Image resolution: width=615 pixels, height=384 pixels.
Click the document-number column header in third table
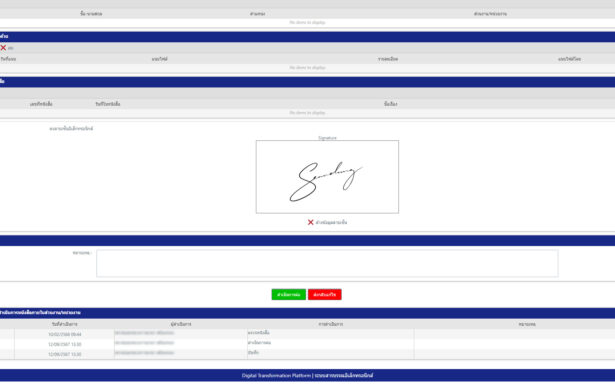click(x=41, y=104)
